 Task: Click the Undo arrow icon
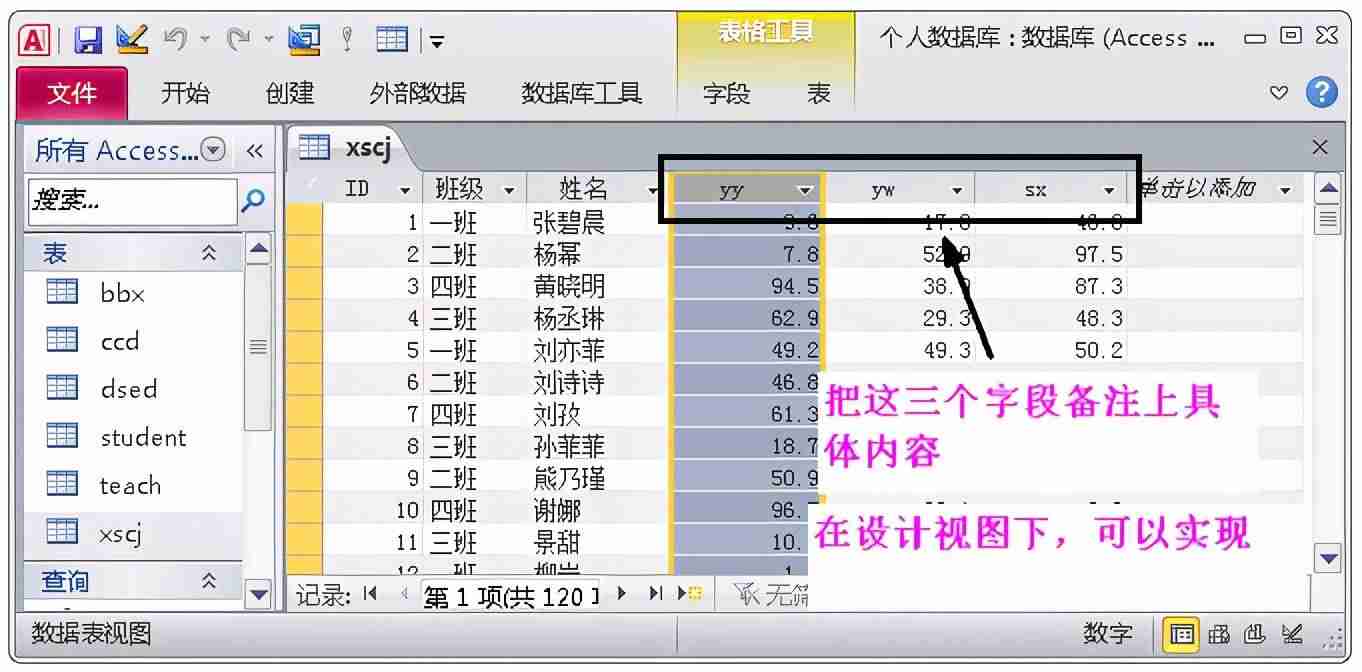tap(175, 39)
